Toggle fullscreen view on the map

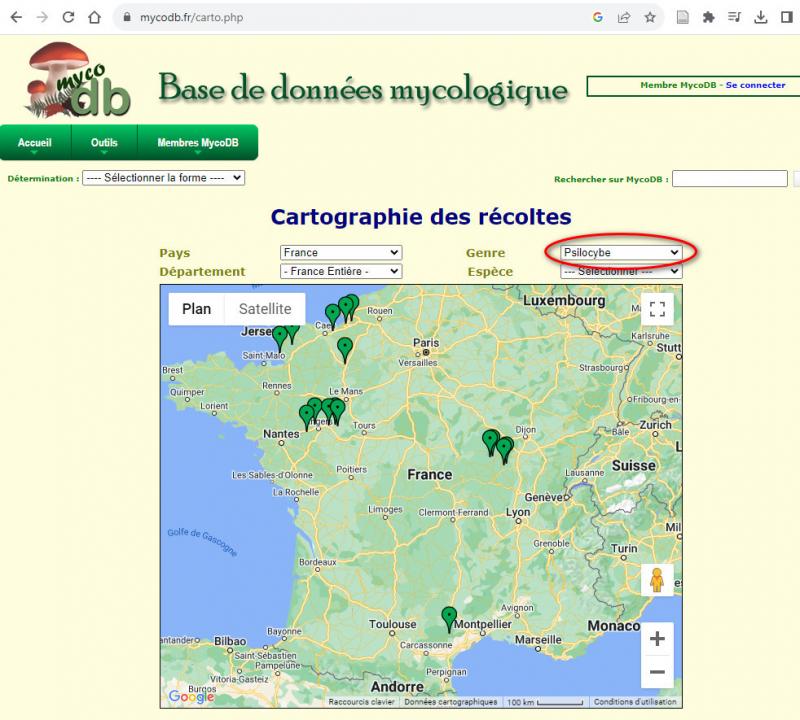tap(657, 309)
